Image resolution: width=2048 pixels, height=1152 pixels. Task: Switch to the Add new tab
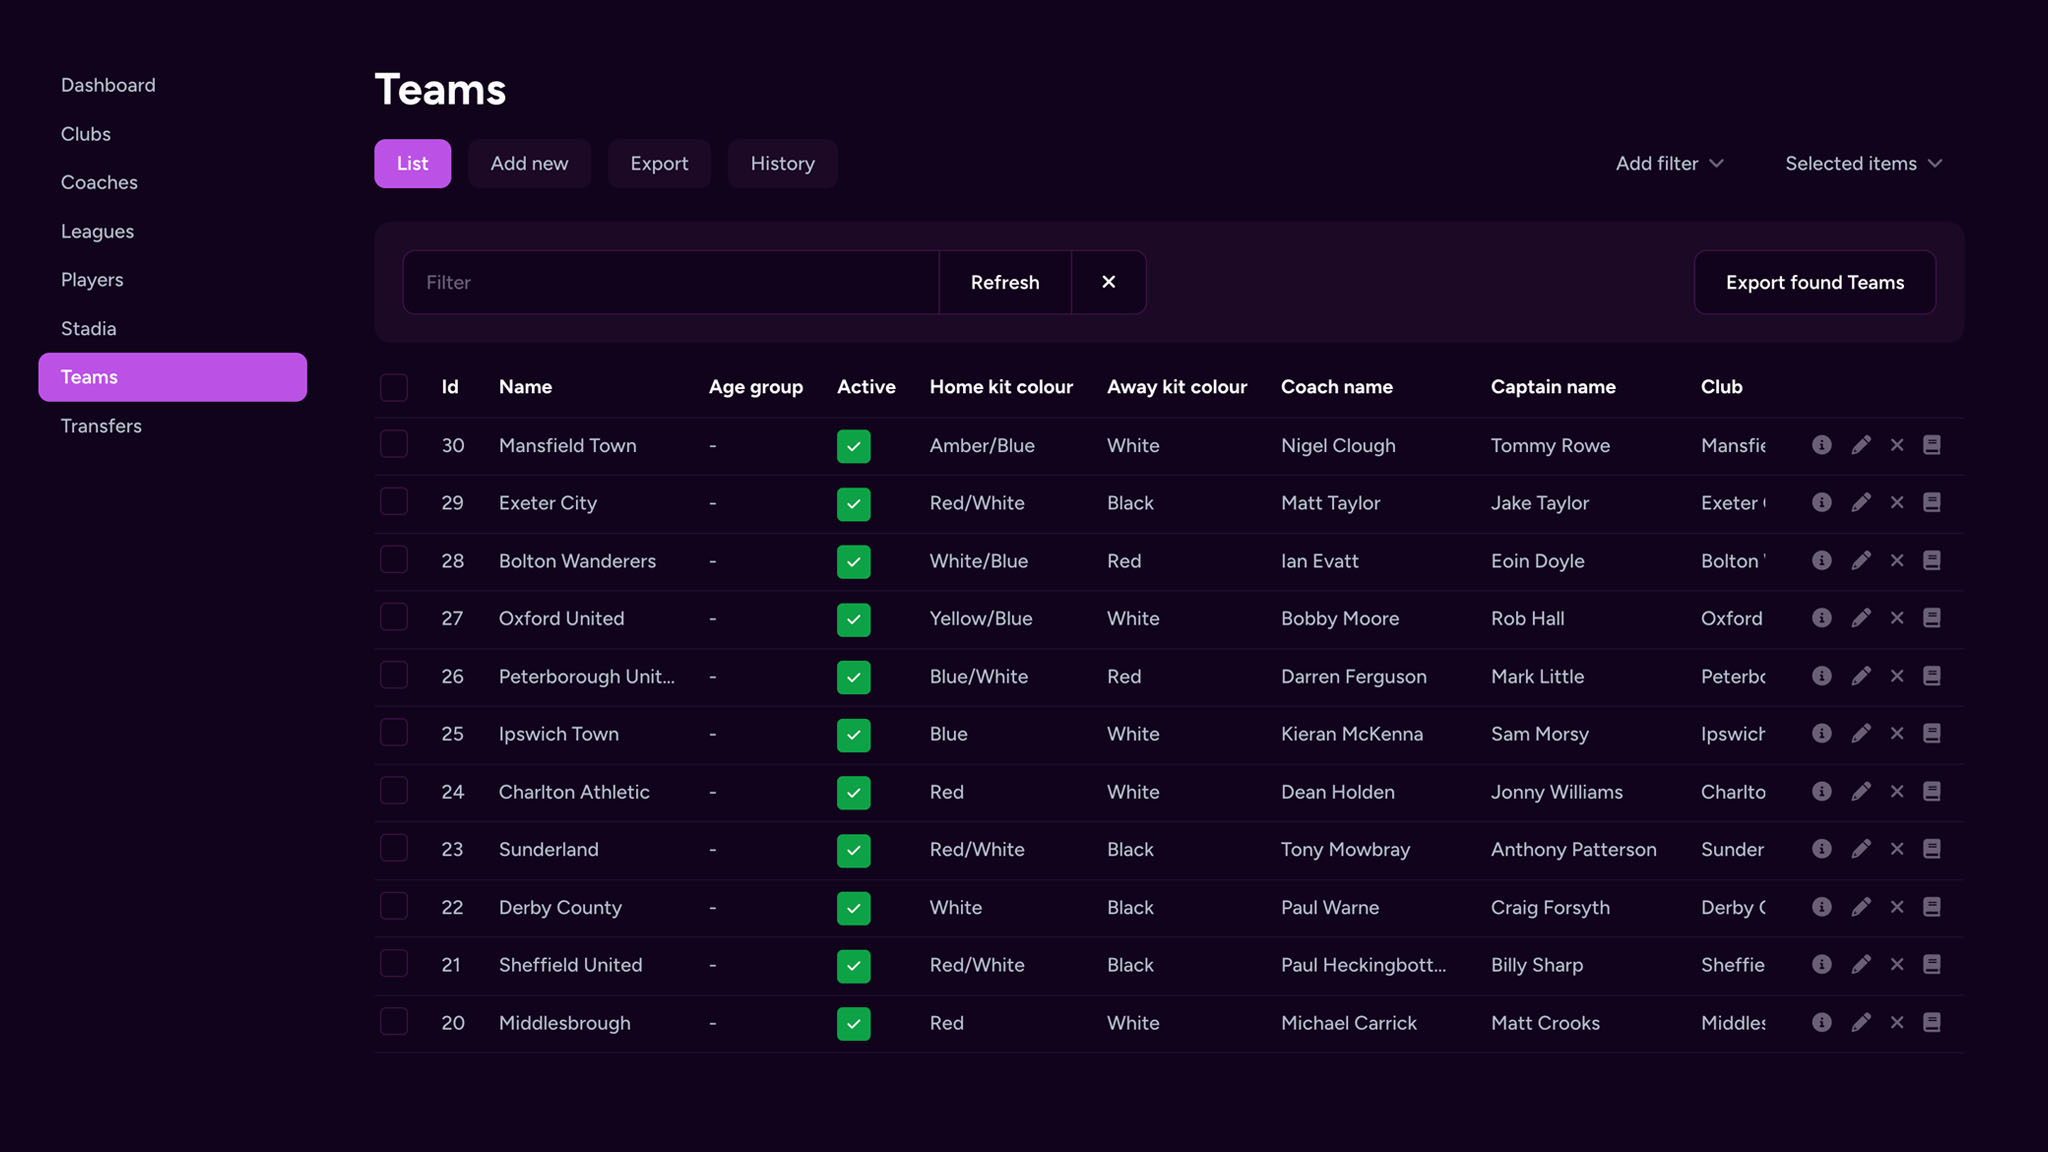click(529, 163)
